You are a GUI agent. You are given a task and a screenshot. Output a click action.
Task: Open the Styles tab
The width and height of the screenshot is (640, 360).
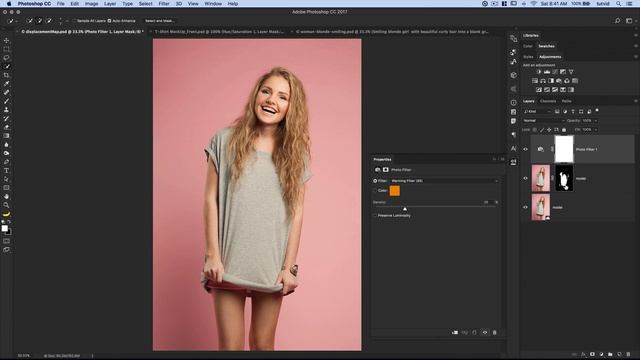(528, 57)
